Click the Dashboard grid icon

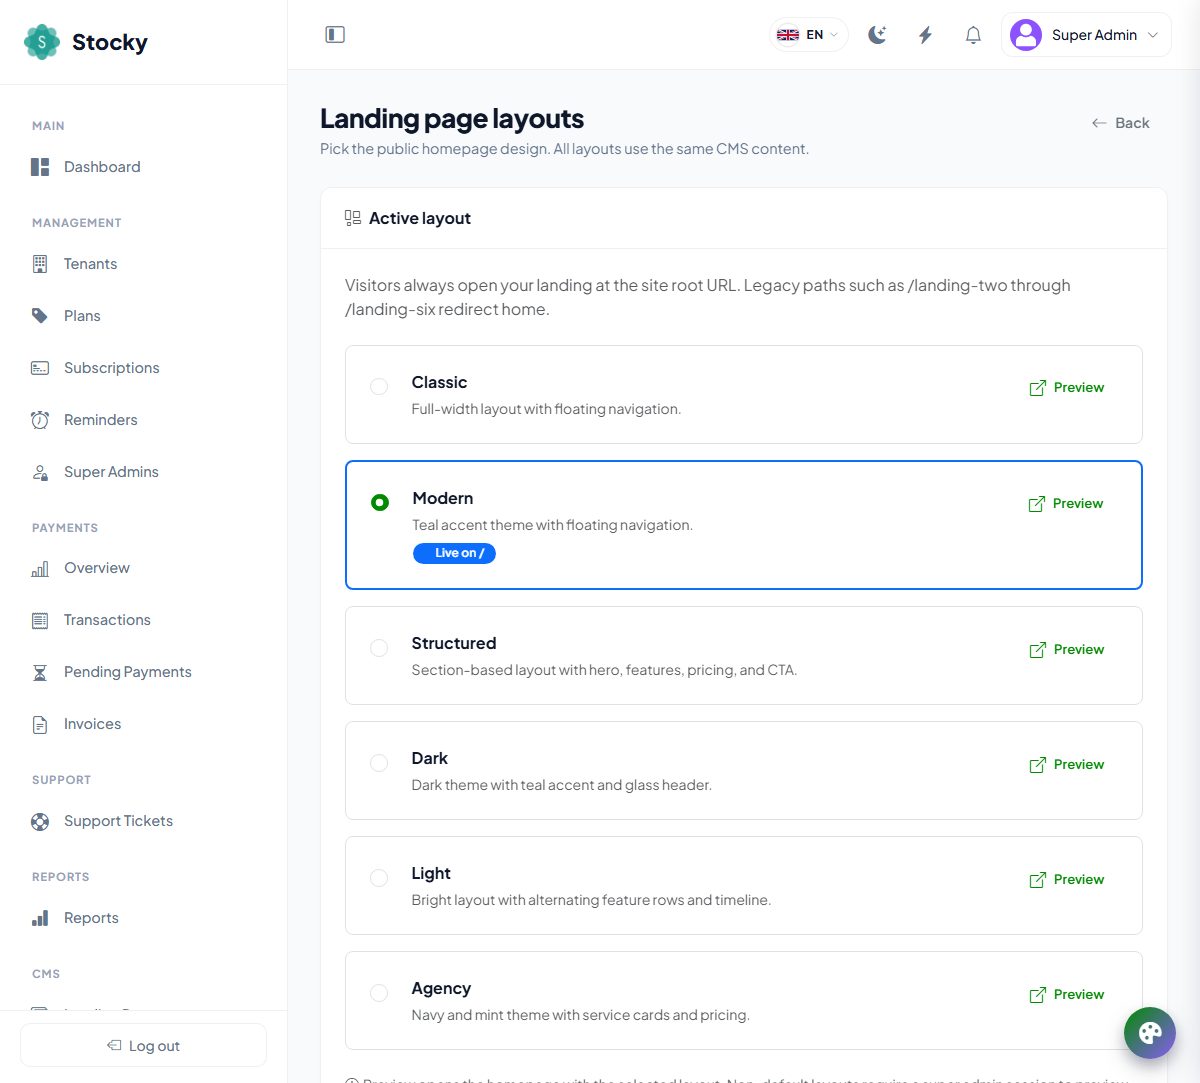(x=40, y=167)
